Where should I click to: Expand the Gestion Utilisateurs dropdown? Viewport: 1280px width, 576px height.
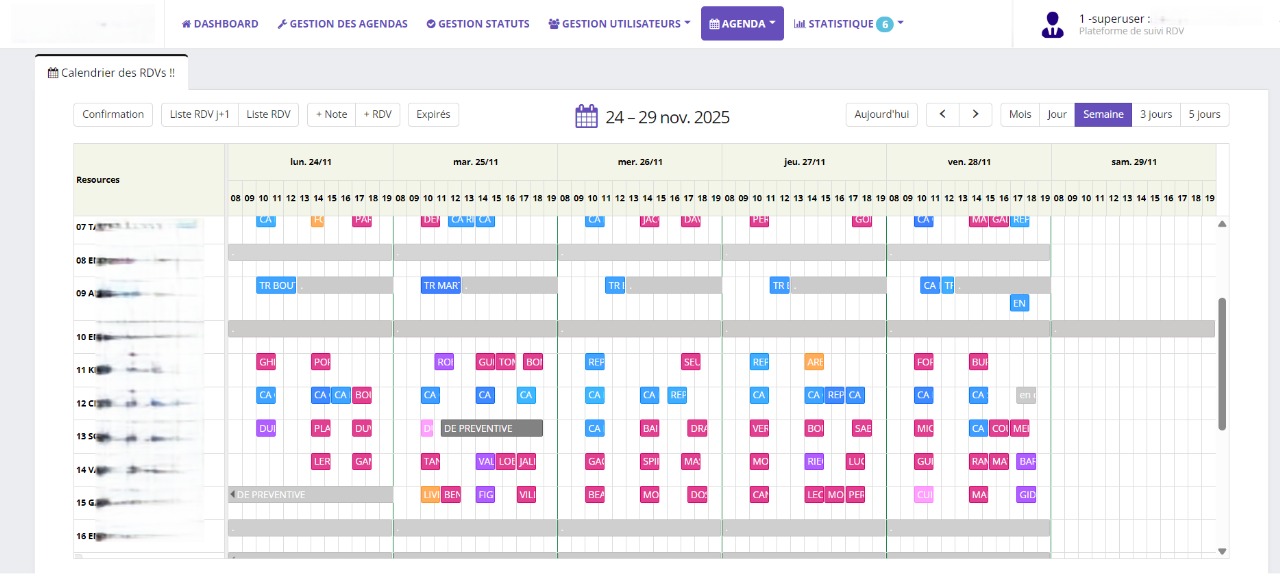[620, 24]
